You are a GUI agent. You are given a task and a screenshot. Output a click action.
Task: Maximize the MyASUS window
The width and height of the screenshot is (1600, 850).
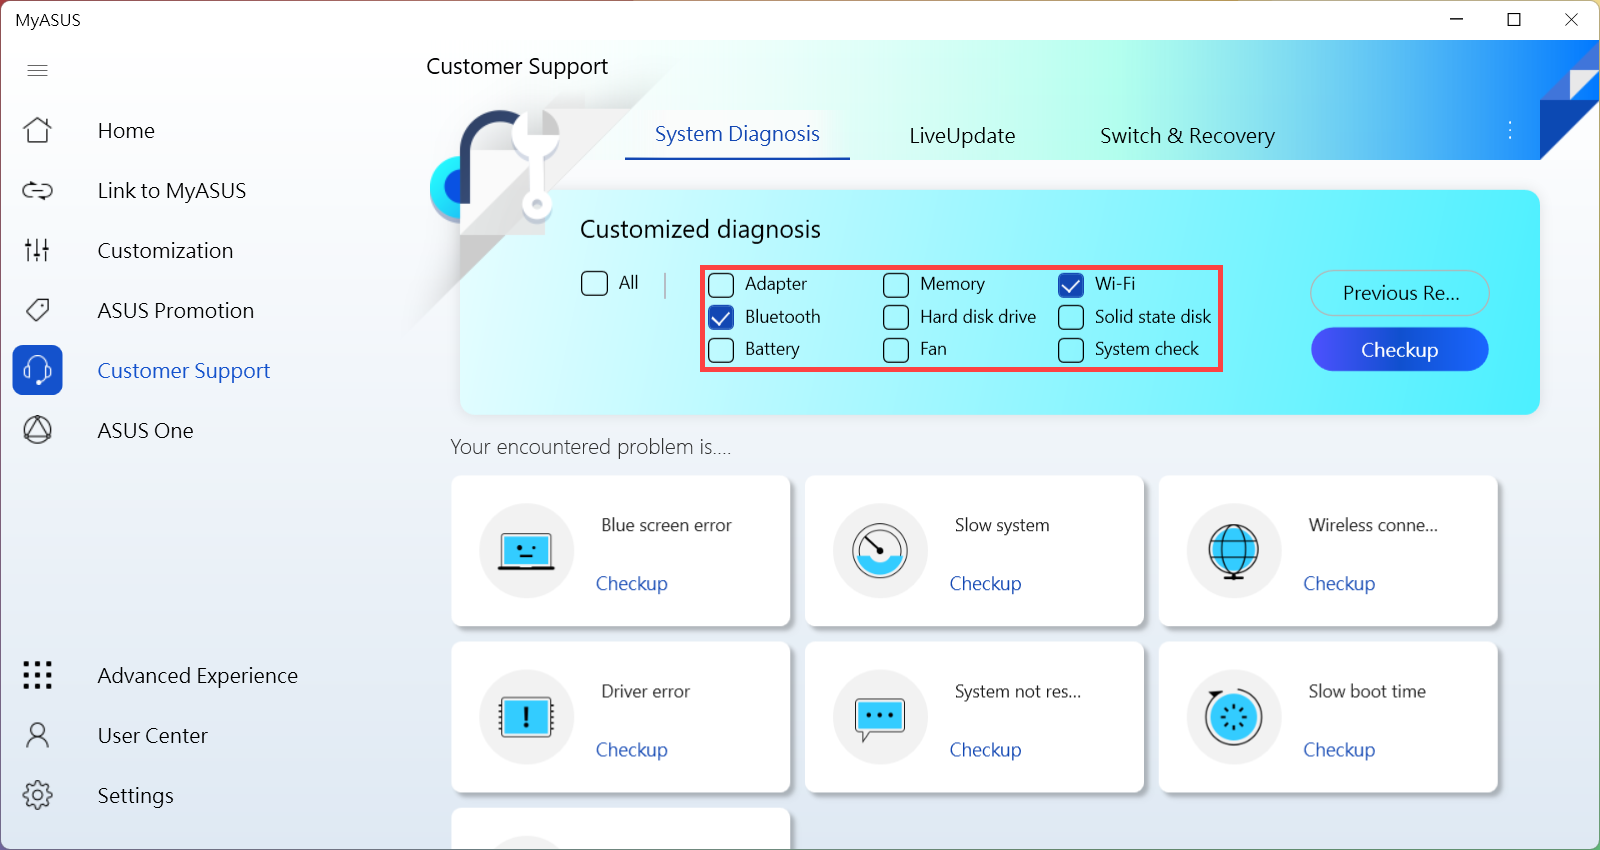(x=1514, y=19)
